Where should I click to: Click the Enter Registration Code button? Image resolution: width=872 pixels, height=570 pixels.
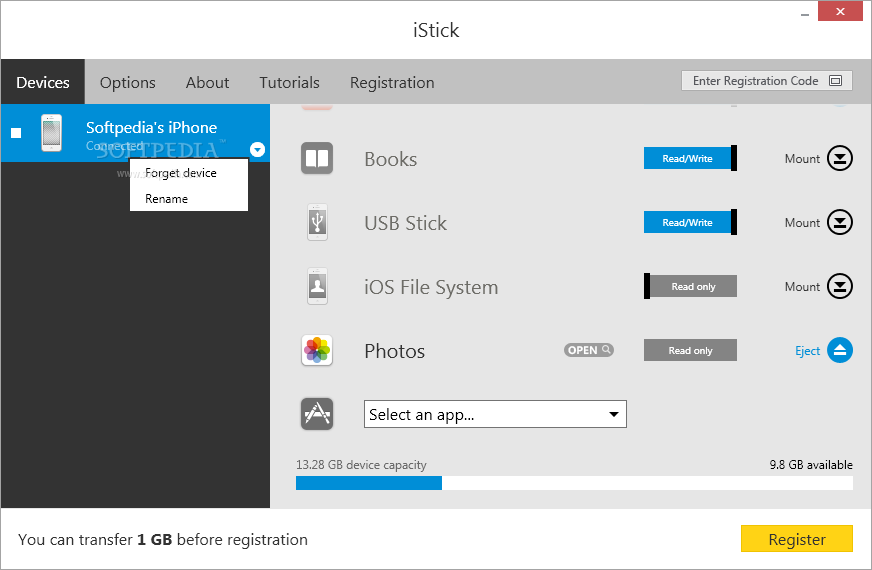click(767, 81)
